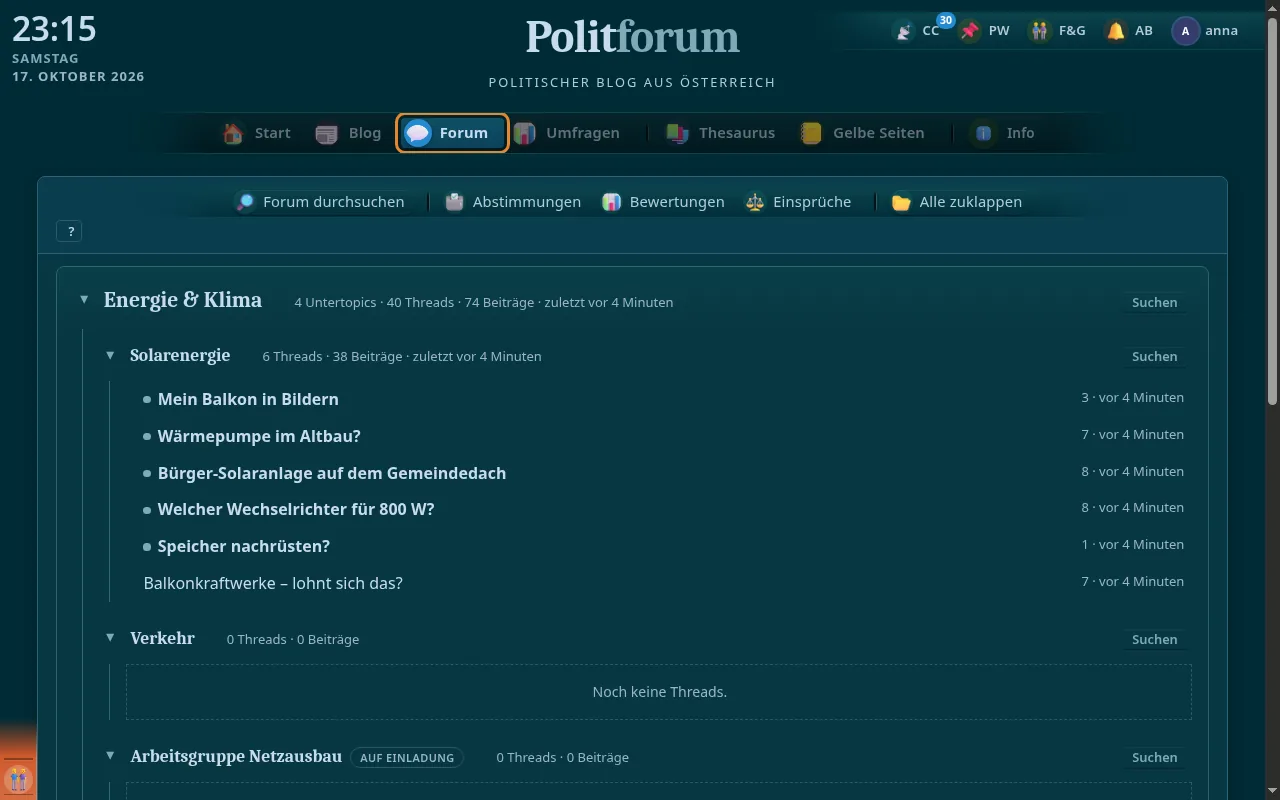The height and width of the screenshot is (800, 1280).
Task: Open thread Wärmepumpe im Altbau?
Action: pyautogui.click(x=259, y=436)
